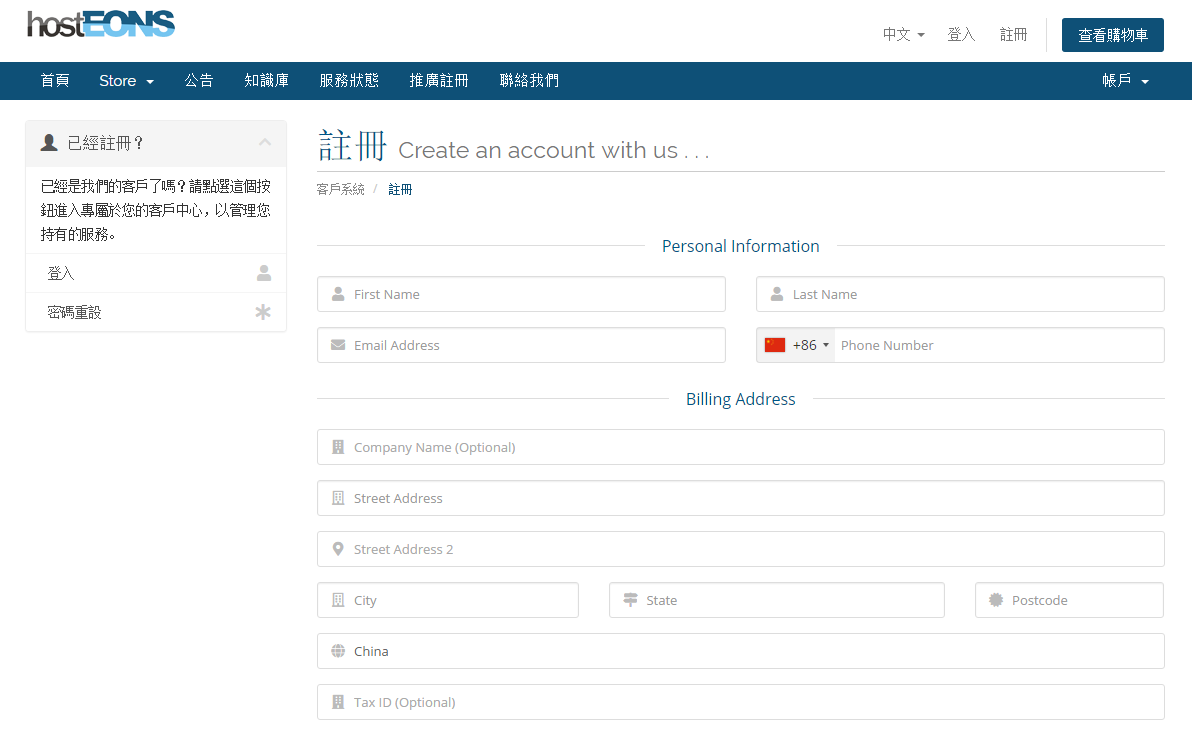Focus the Email Address input field
Viewport: 1192px width, 738px height.
521,345
